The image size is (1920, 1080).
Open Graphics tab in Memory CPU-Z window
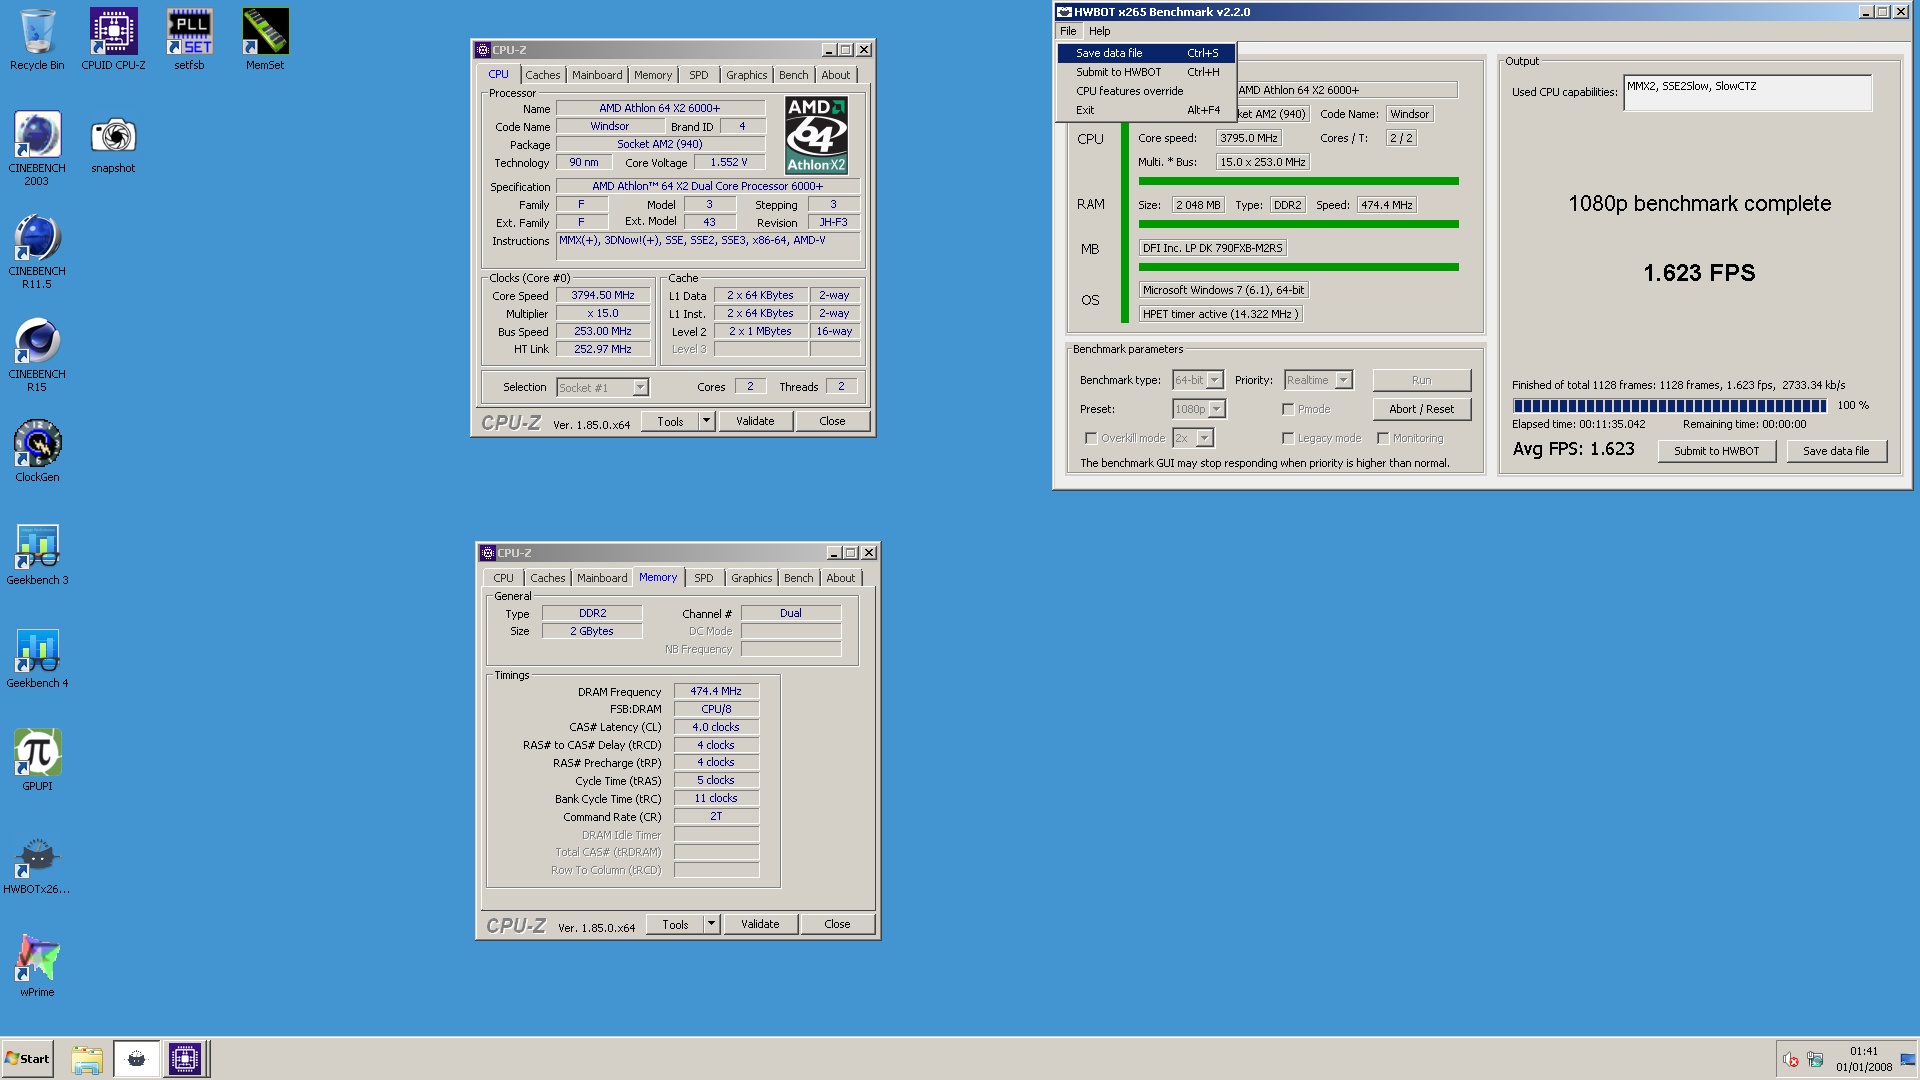coord(751,578)
